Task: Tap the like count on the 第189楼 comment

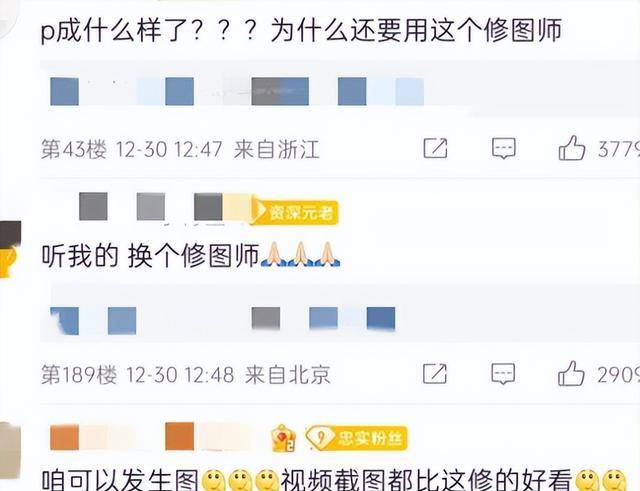Action: pyautogui.click(x=619, y=374)
